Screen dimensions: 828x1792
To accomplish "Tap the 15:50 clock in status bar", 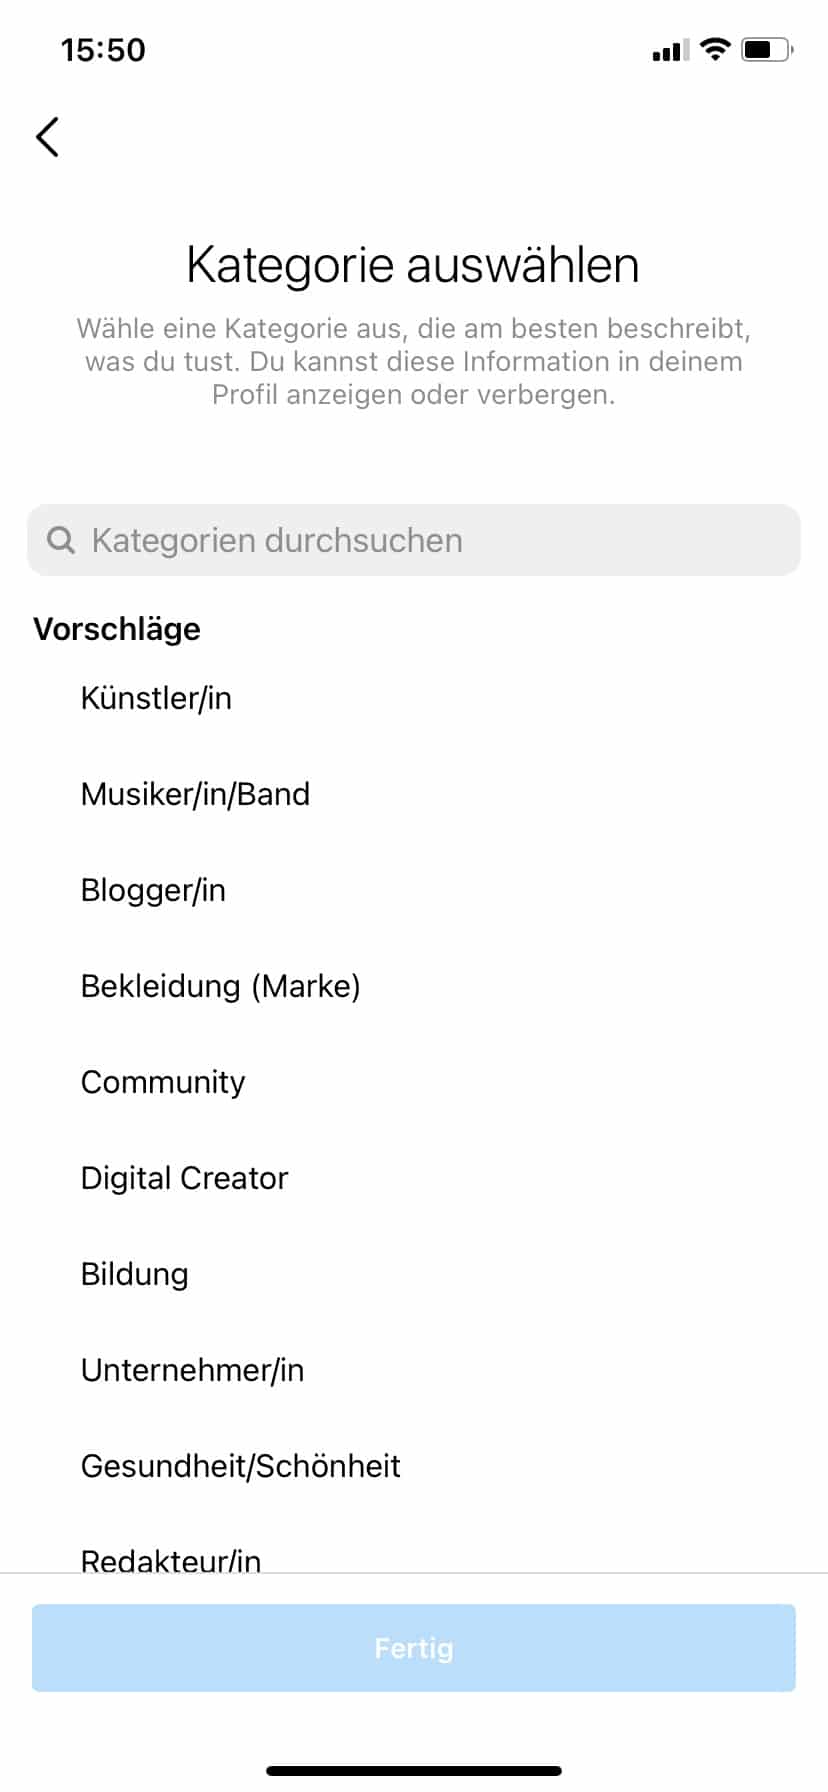I will pyautogui.click(x=103, y=50).
